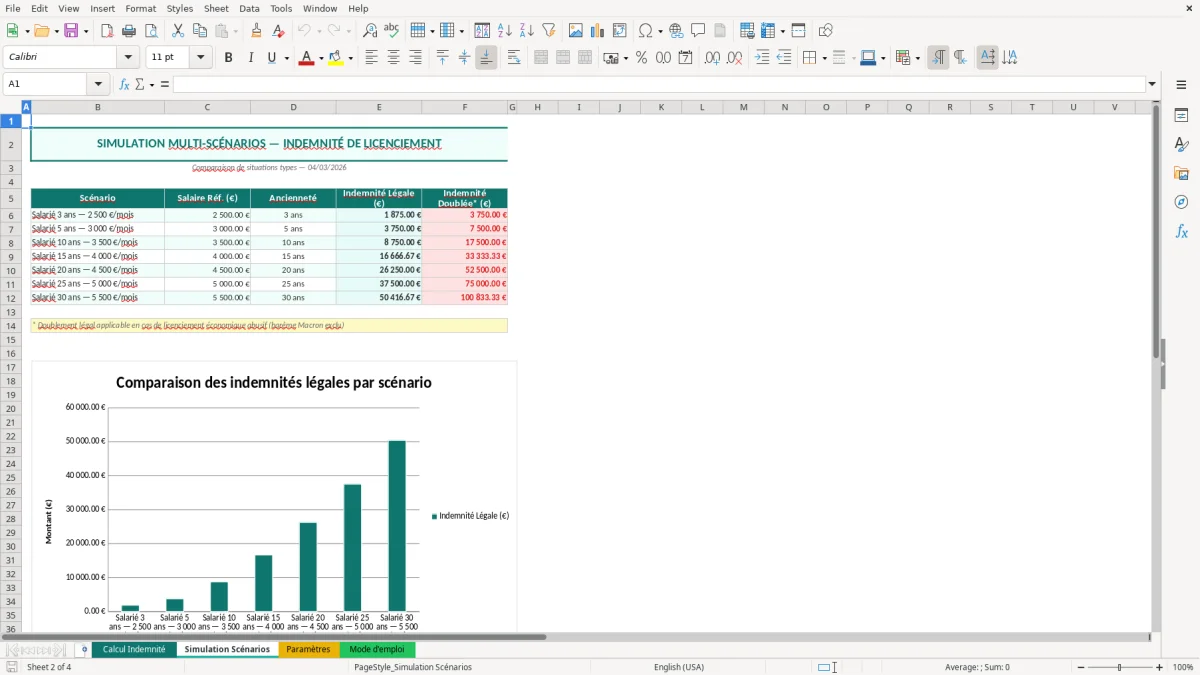Viewport: 1200px width, 675px height.
Task: Click Delete Decimal Place icon
Action: pyautogui.click(x=734, y=58)
